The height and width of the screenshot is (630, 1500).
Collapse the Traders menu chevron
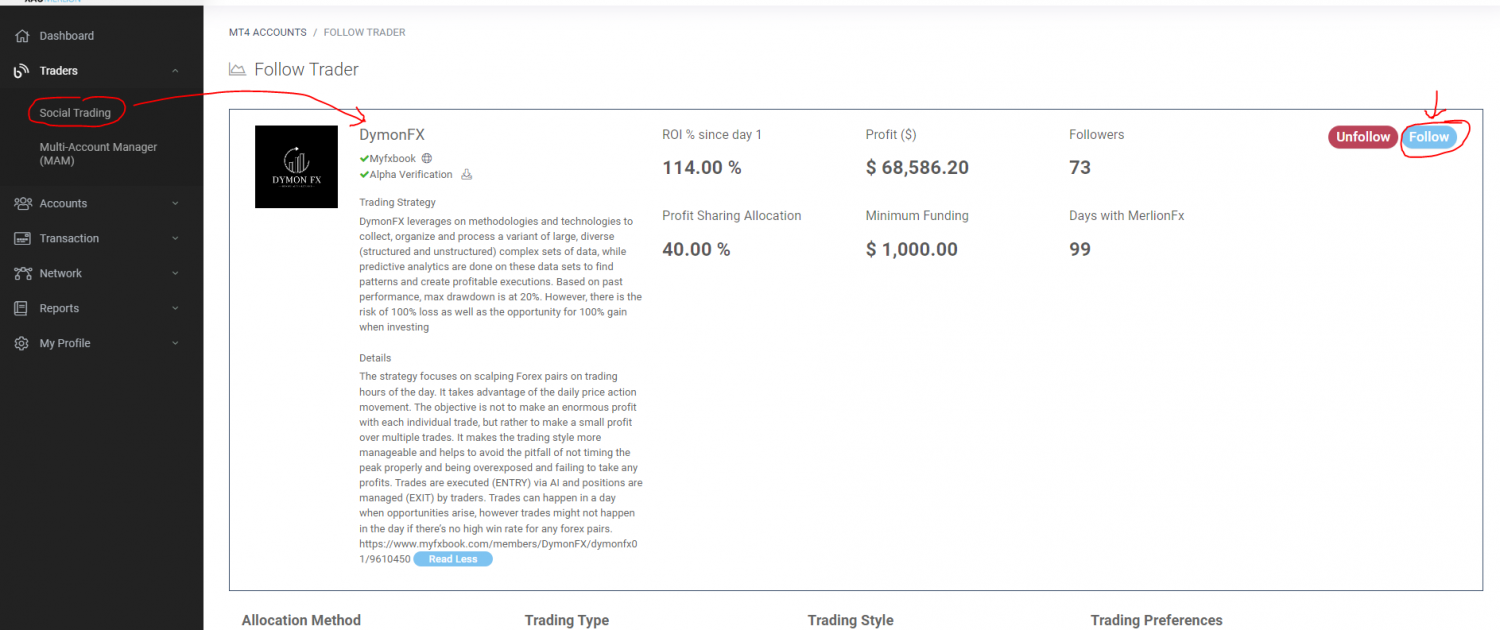point(175,71)
